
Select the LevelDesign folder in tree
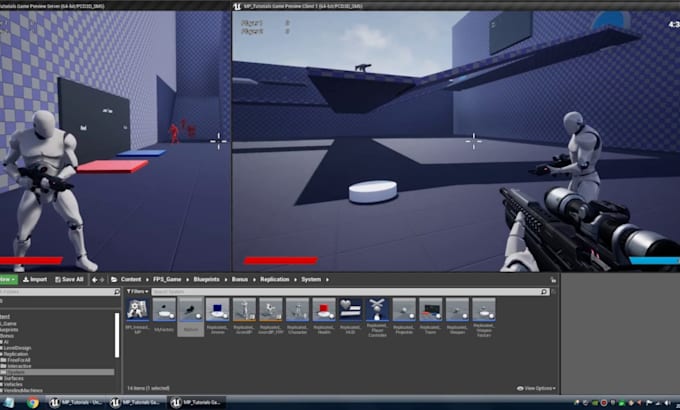pyautogui.click(x=16, y=348)
